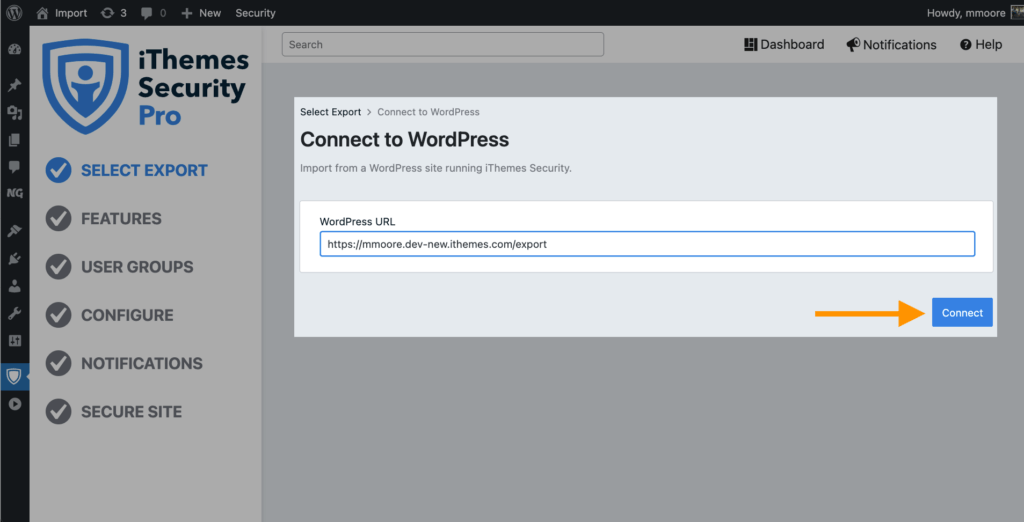Open Appearance brush icon in sidebar

click(14, 231)
